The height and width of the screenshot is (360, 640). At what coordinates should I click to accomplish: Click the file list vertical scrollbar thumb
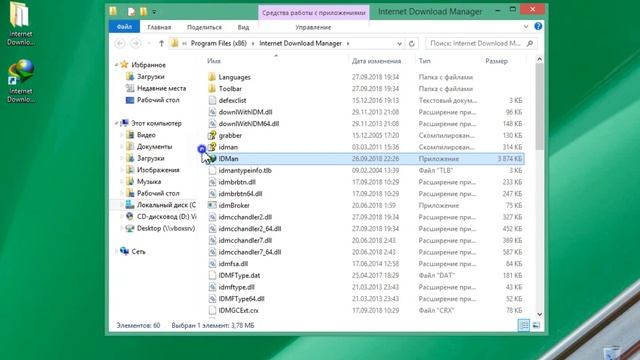coord(539,106)
